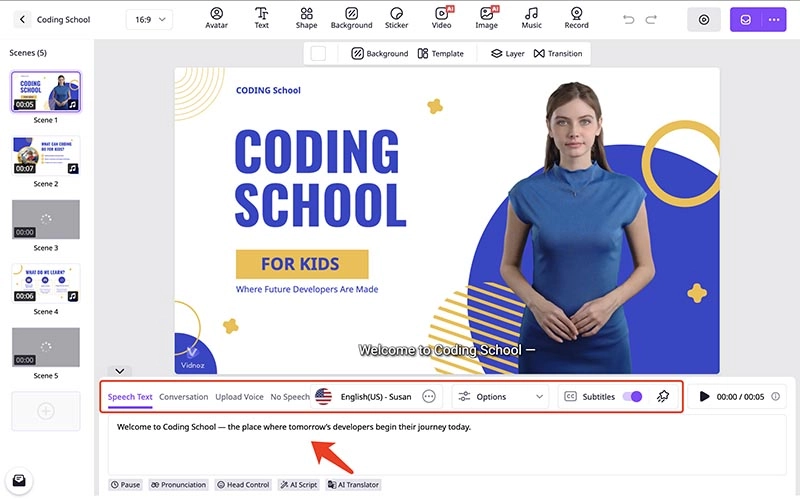800x500 pixels.
Task: Switch to the Upload Voice tab
Action: pos(239,397)
